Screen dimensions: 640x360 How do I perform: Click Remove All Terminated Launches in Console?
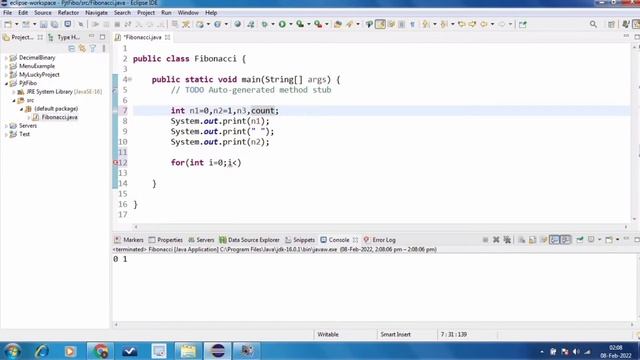(x=507, y=240)
